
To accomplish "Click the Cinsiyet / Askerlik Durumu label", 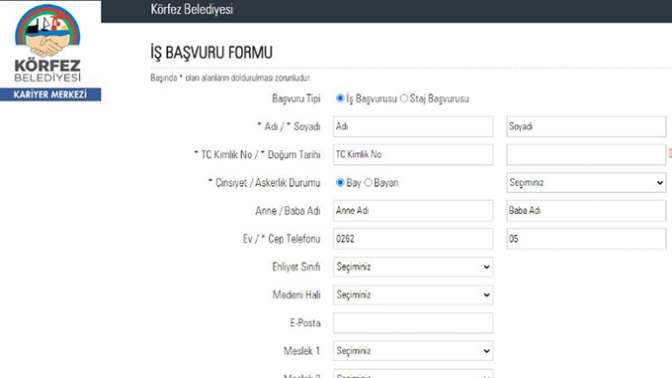I will [x=264, y=183].
